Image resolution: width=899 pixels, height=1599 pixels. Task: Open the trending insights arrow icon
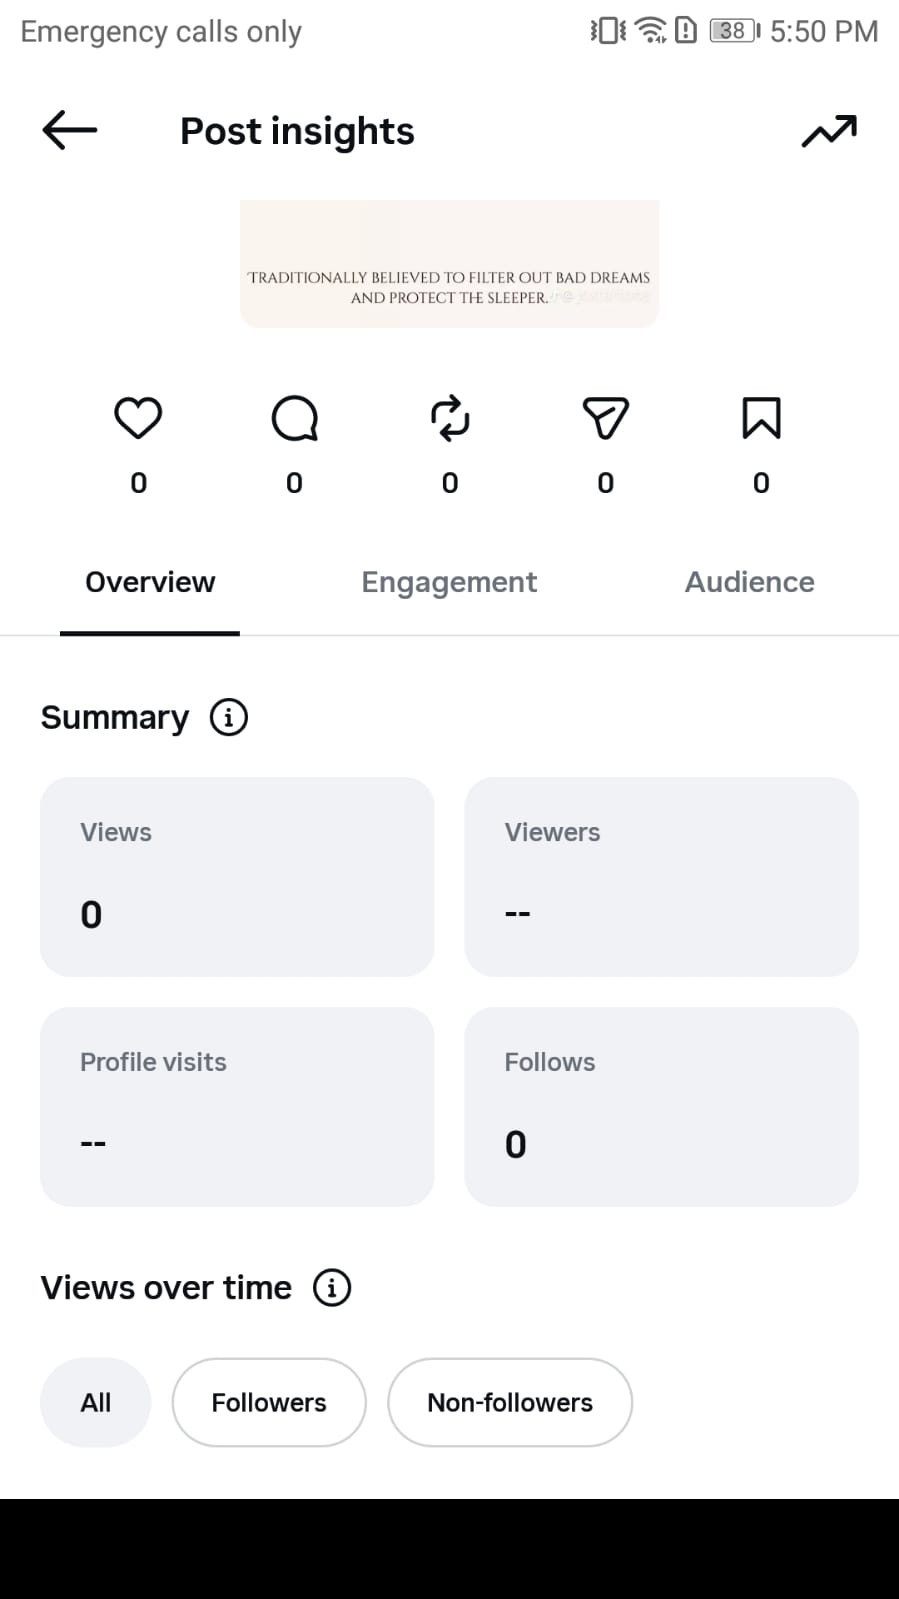tap(829, 131)
